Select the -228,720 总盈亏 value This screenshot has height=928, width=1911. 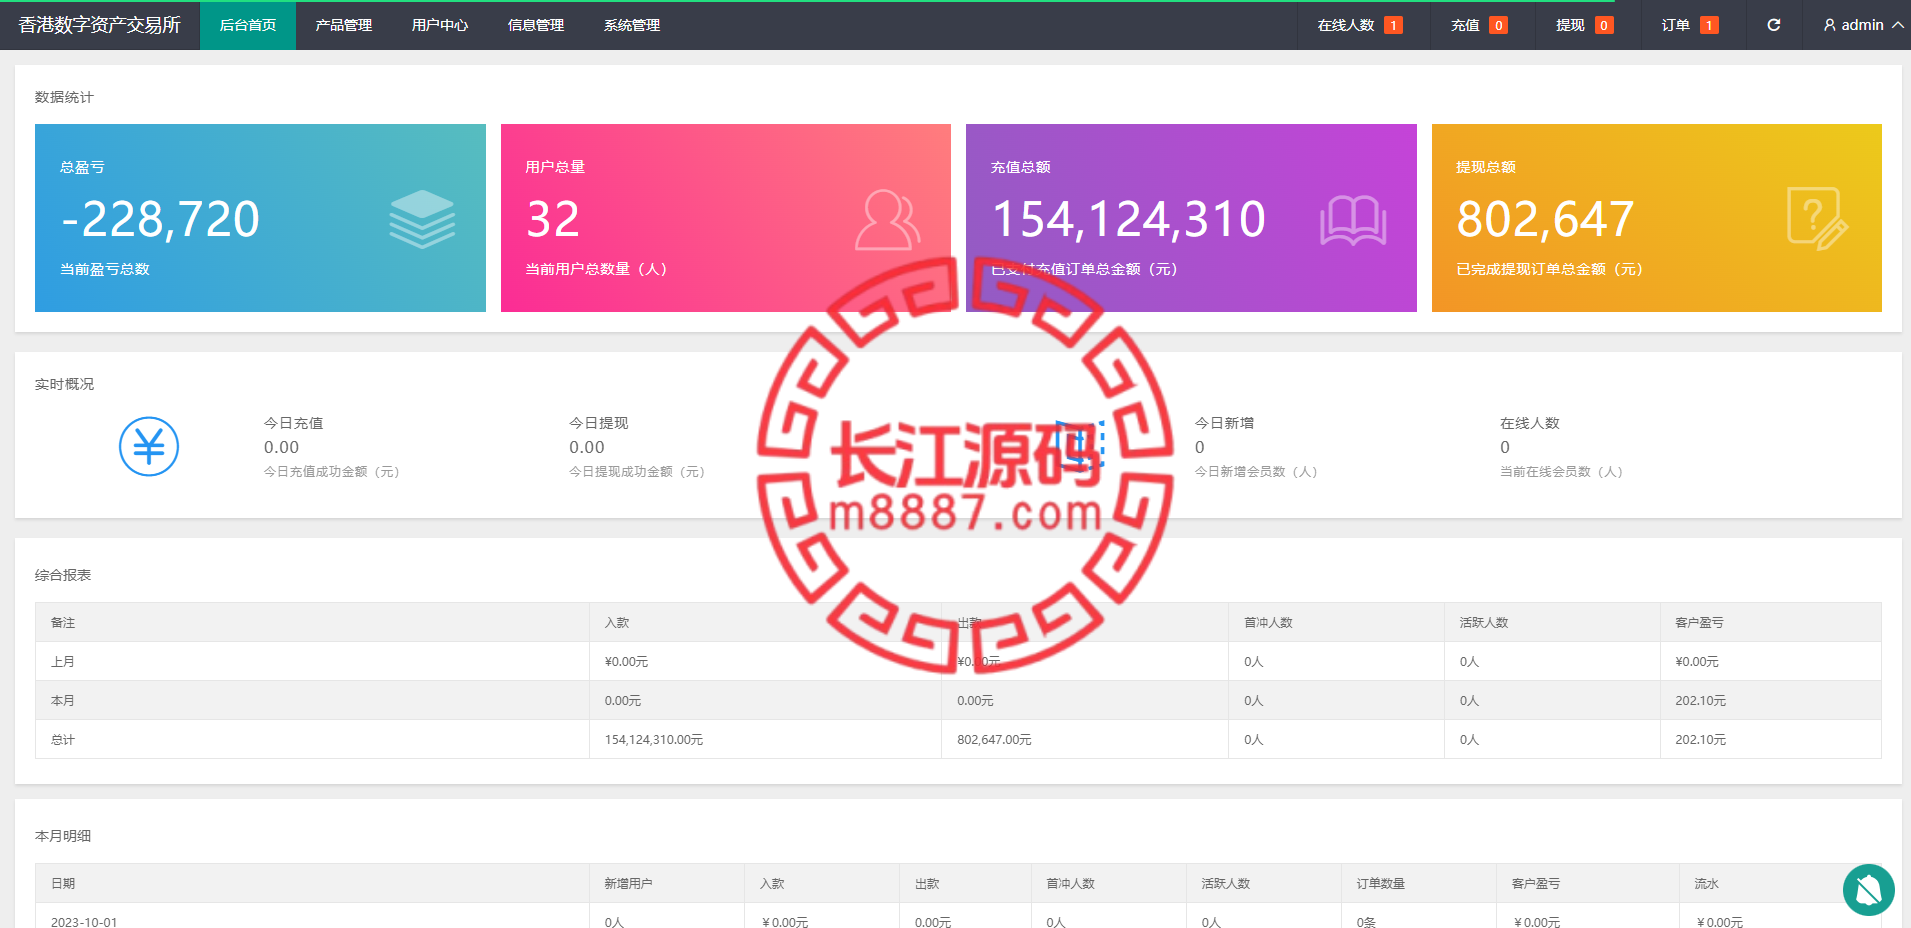160,219
